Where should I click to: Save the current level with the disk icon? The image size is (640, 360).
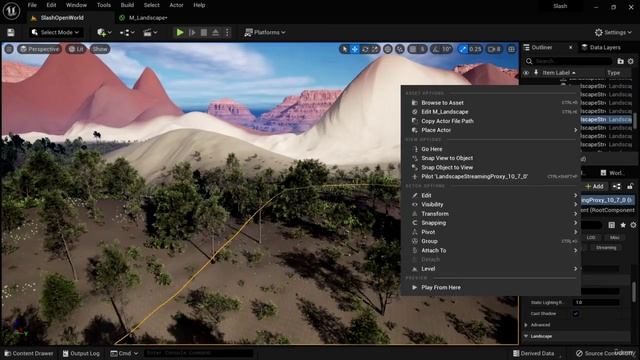[x=11, y=32]
